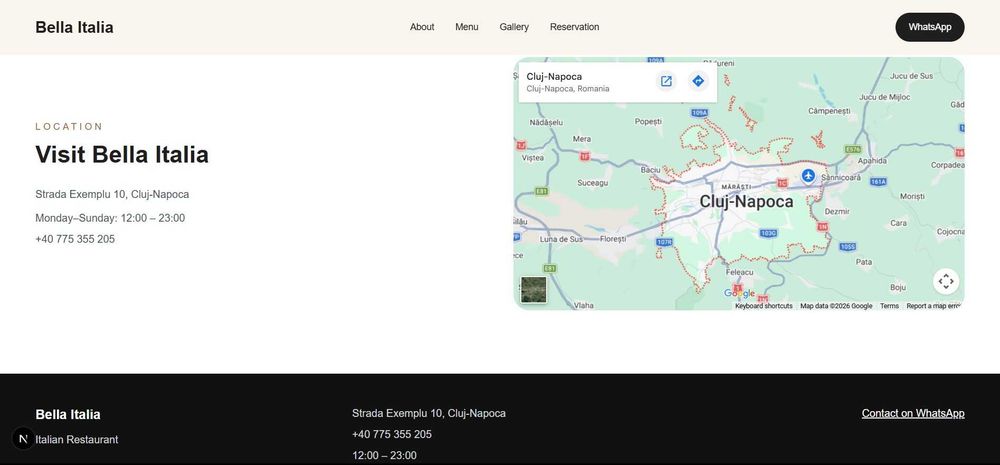Click phone number in location section
Image resolution: width=1000 pixels, height=465 pixels.
point(75,239)
